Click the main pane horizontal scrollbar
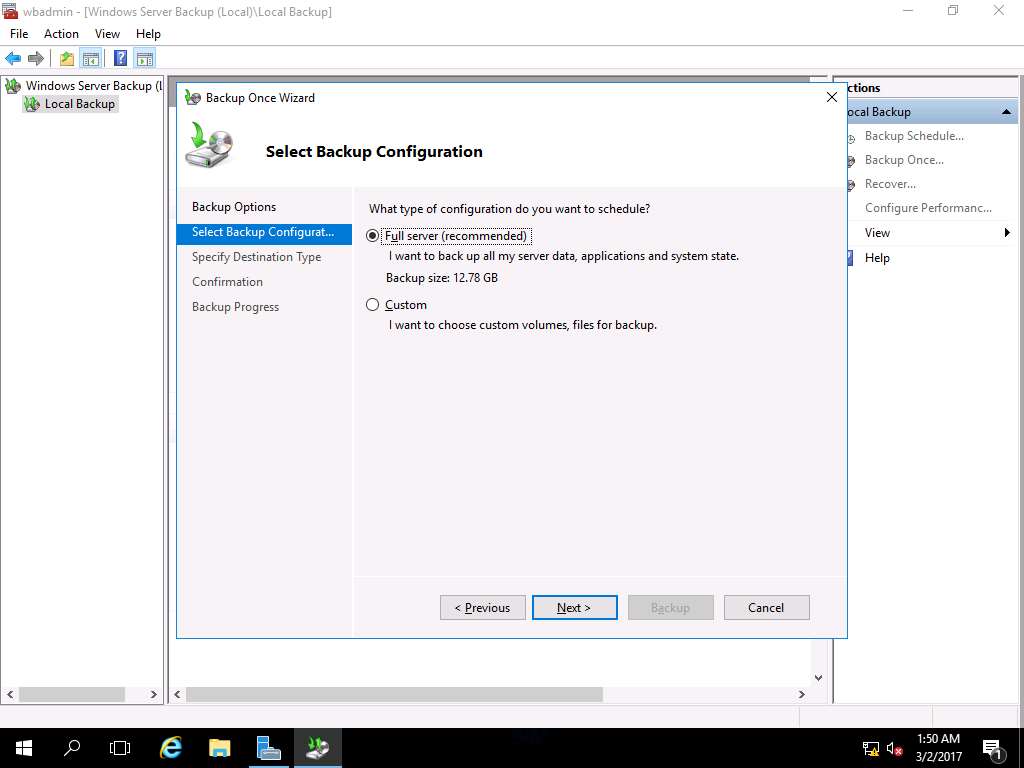 pos(394,694)
